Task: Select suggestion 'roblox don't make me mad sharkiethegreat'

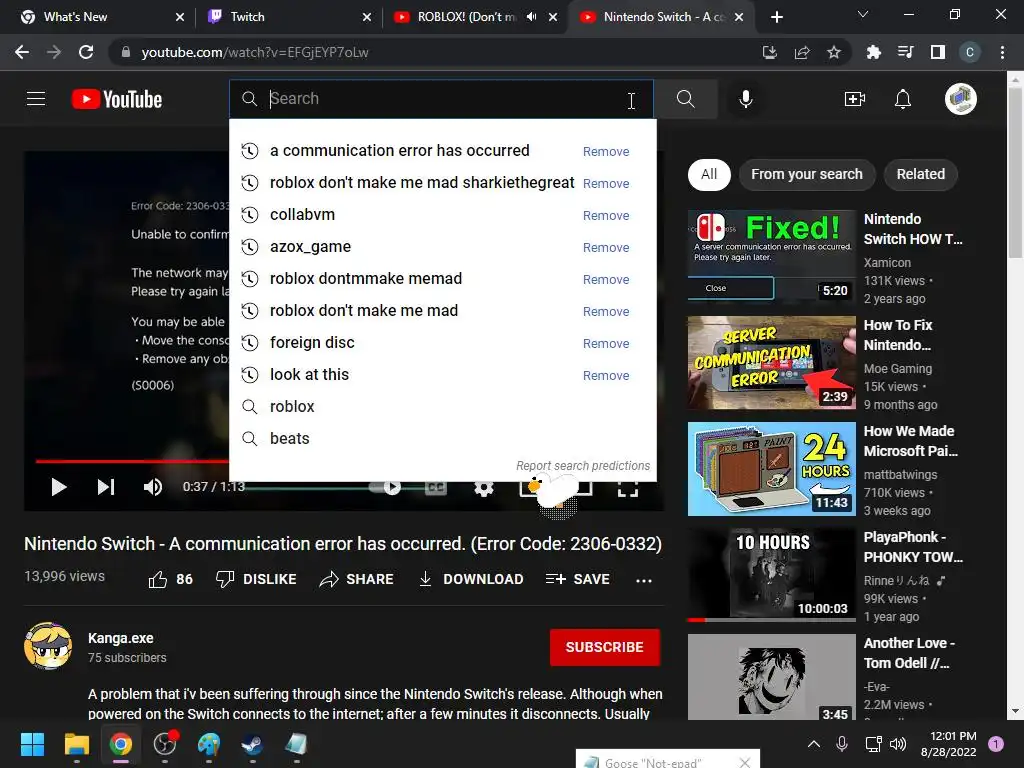Action: click(x=422, y=183)
